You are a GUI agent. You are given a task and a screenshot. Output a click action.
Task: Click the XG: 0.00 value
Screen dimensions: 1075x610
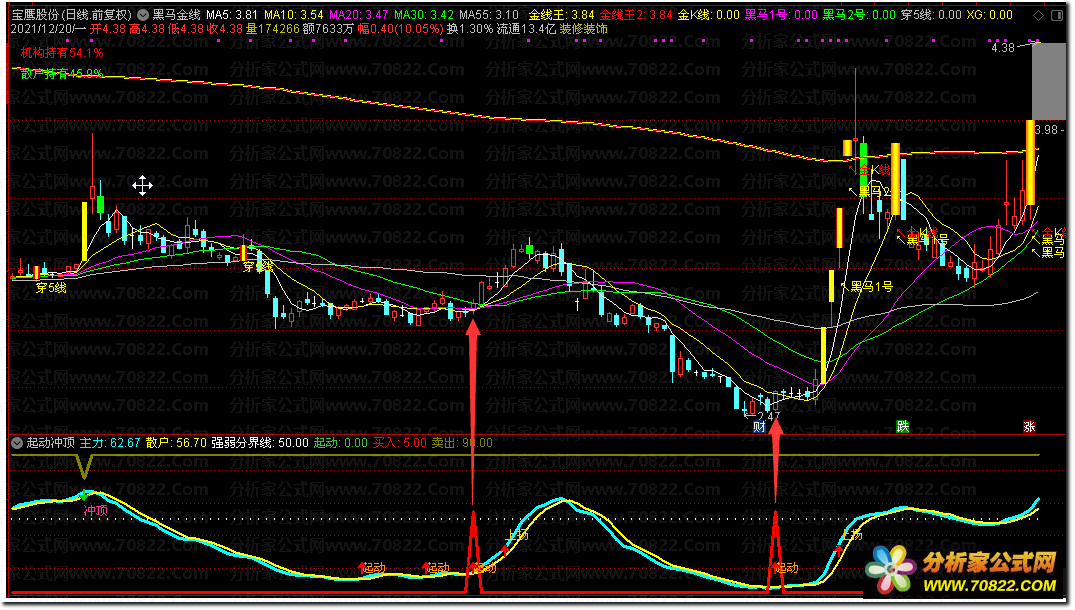[x=989, y=14]
